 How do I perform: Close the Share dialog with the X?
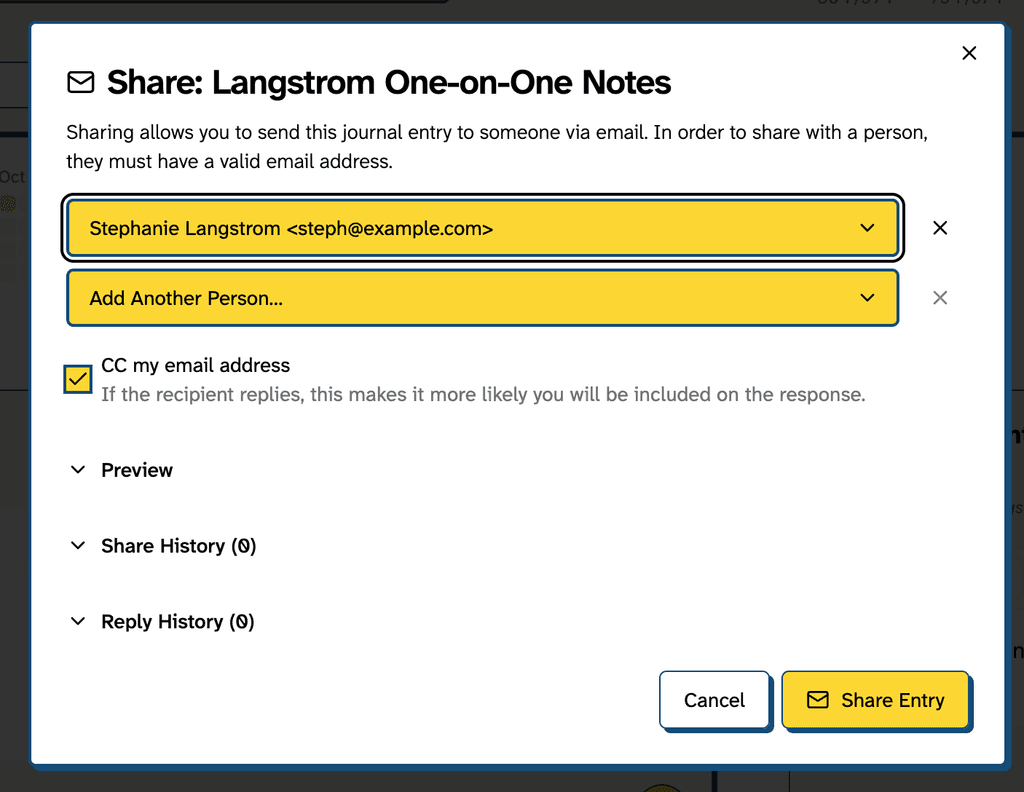click(x=968, y=53)
